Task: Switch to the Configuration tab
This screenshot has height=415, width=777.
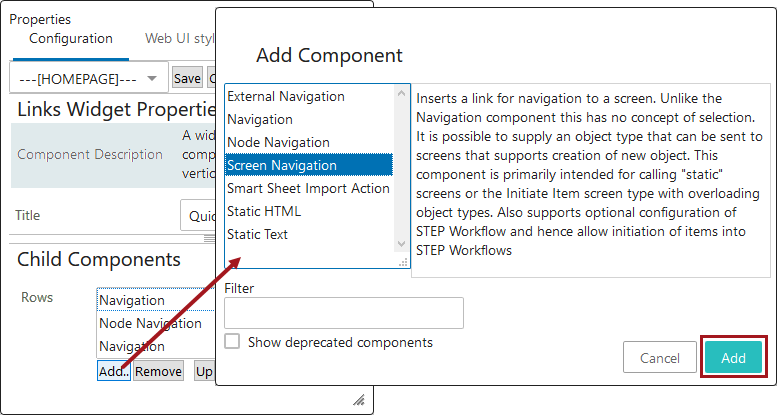Action: 71,39
